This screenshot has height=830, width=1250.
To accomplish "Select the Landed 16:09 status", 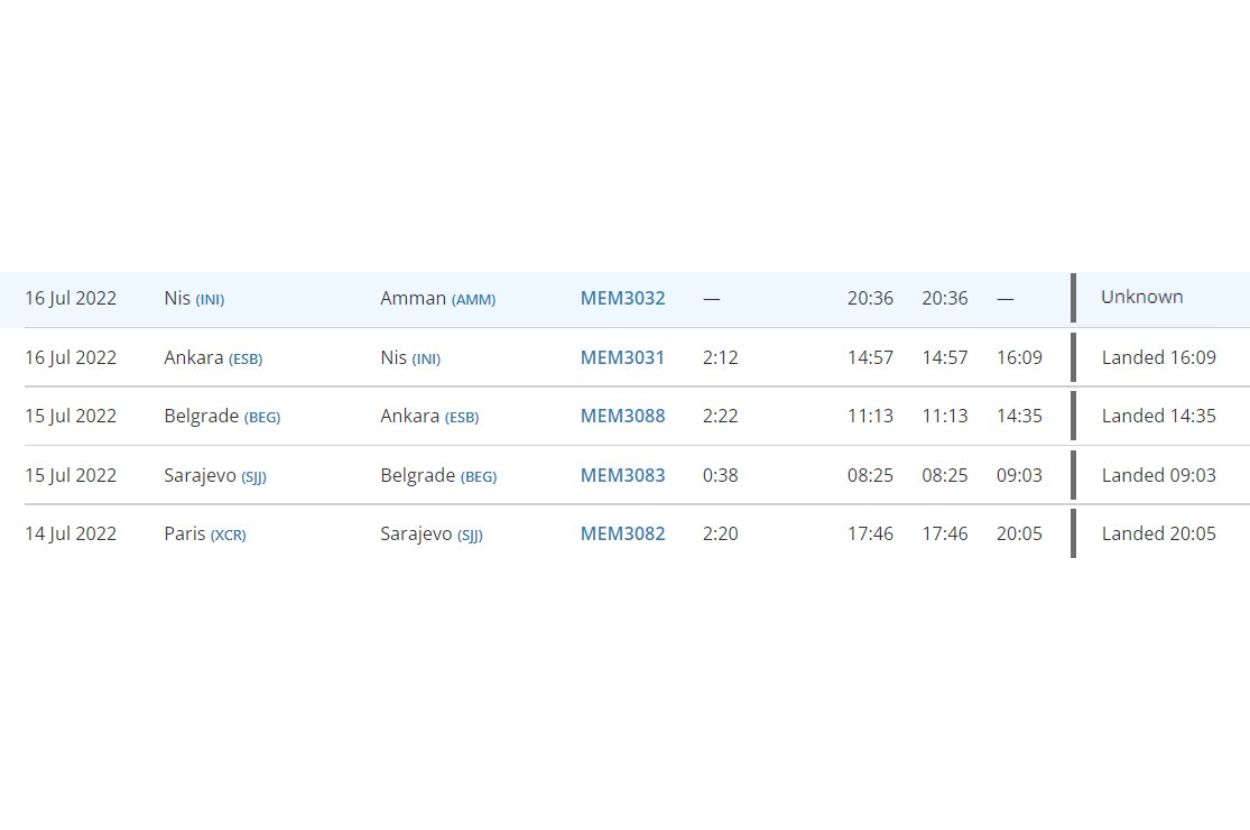I will [1158, 357].
